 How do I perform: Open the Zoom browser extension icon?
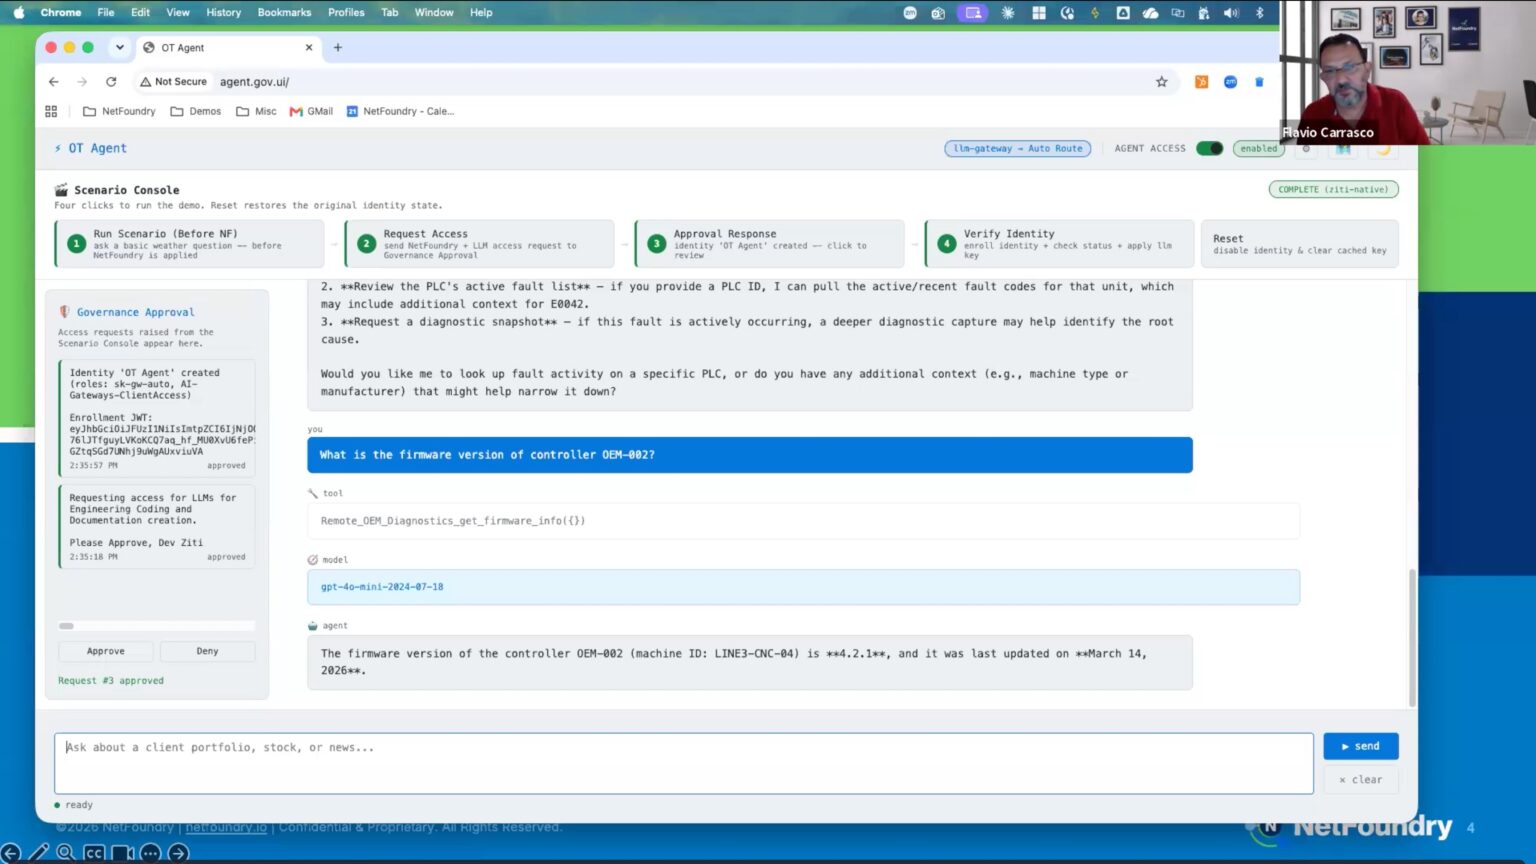[x=1230, y=82]
